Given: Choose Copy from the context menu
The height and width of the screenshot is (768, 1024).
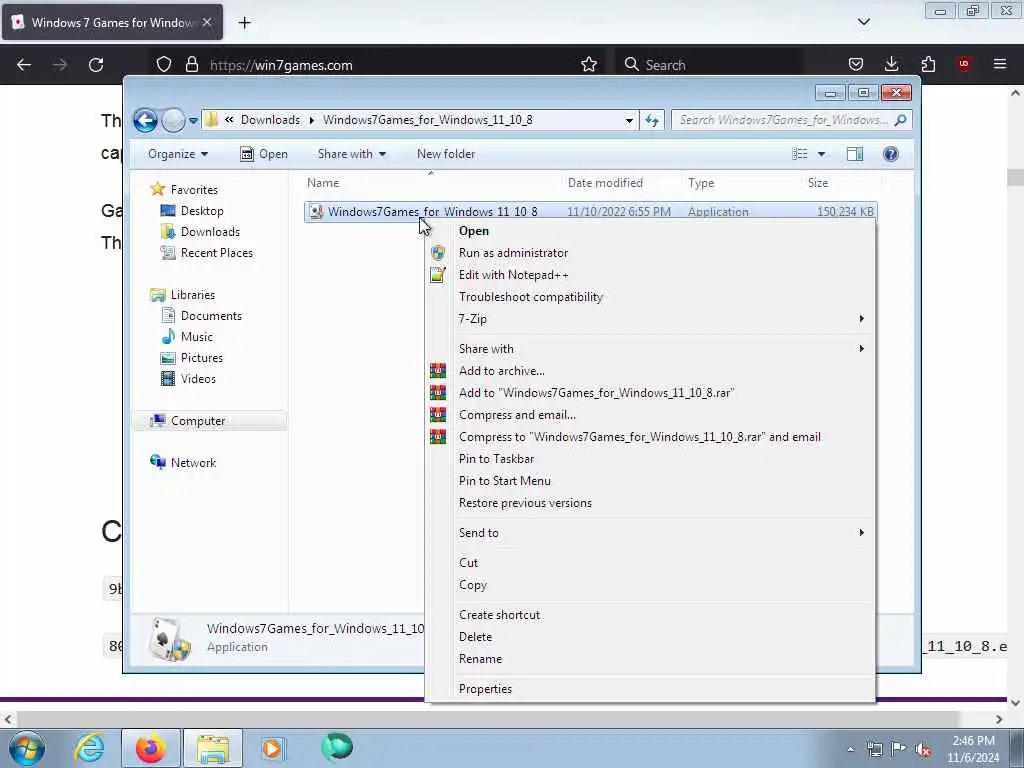Looking at the screenshot, I should [650, 585].
